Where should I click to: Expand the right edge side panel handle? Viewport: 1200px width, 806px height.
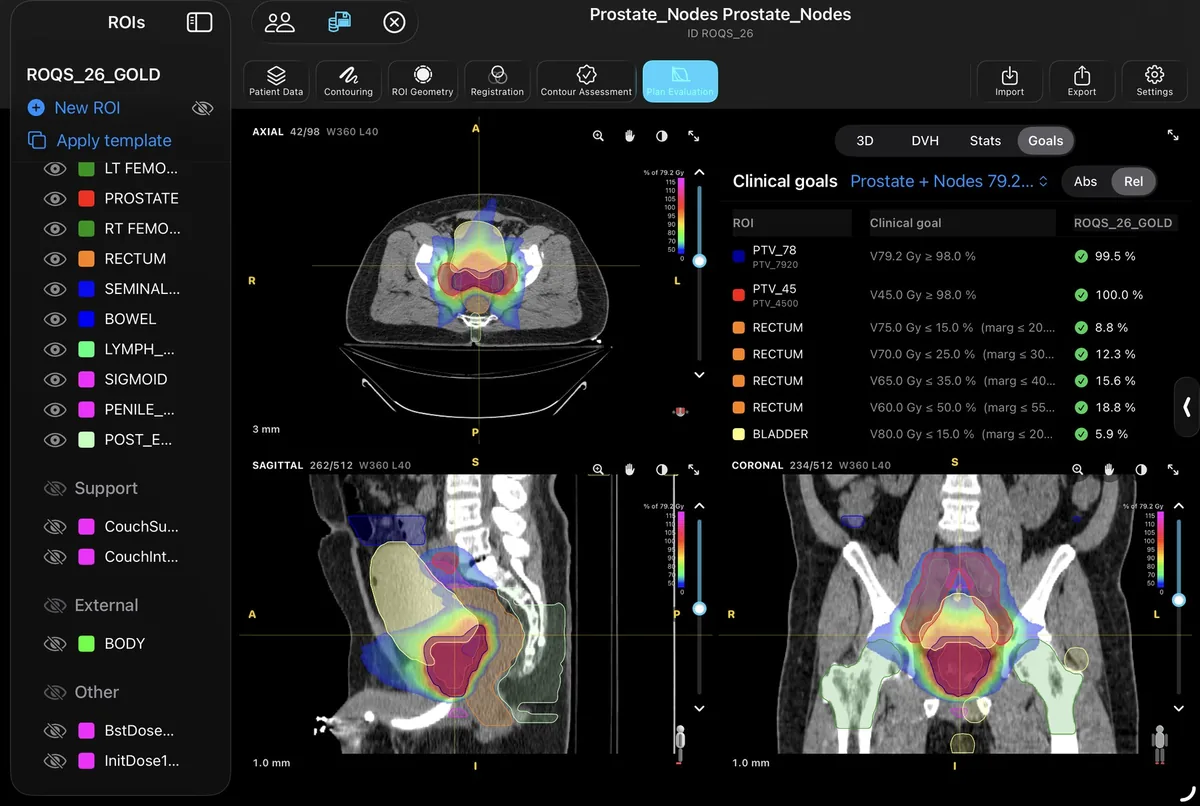point(1187,407)
